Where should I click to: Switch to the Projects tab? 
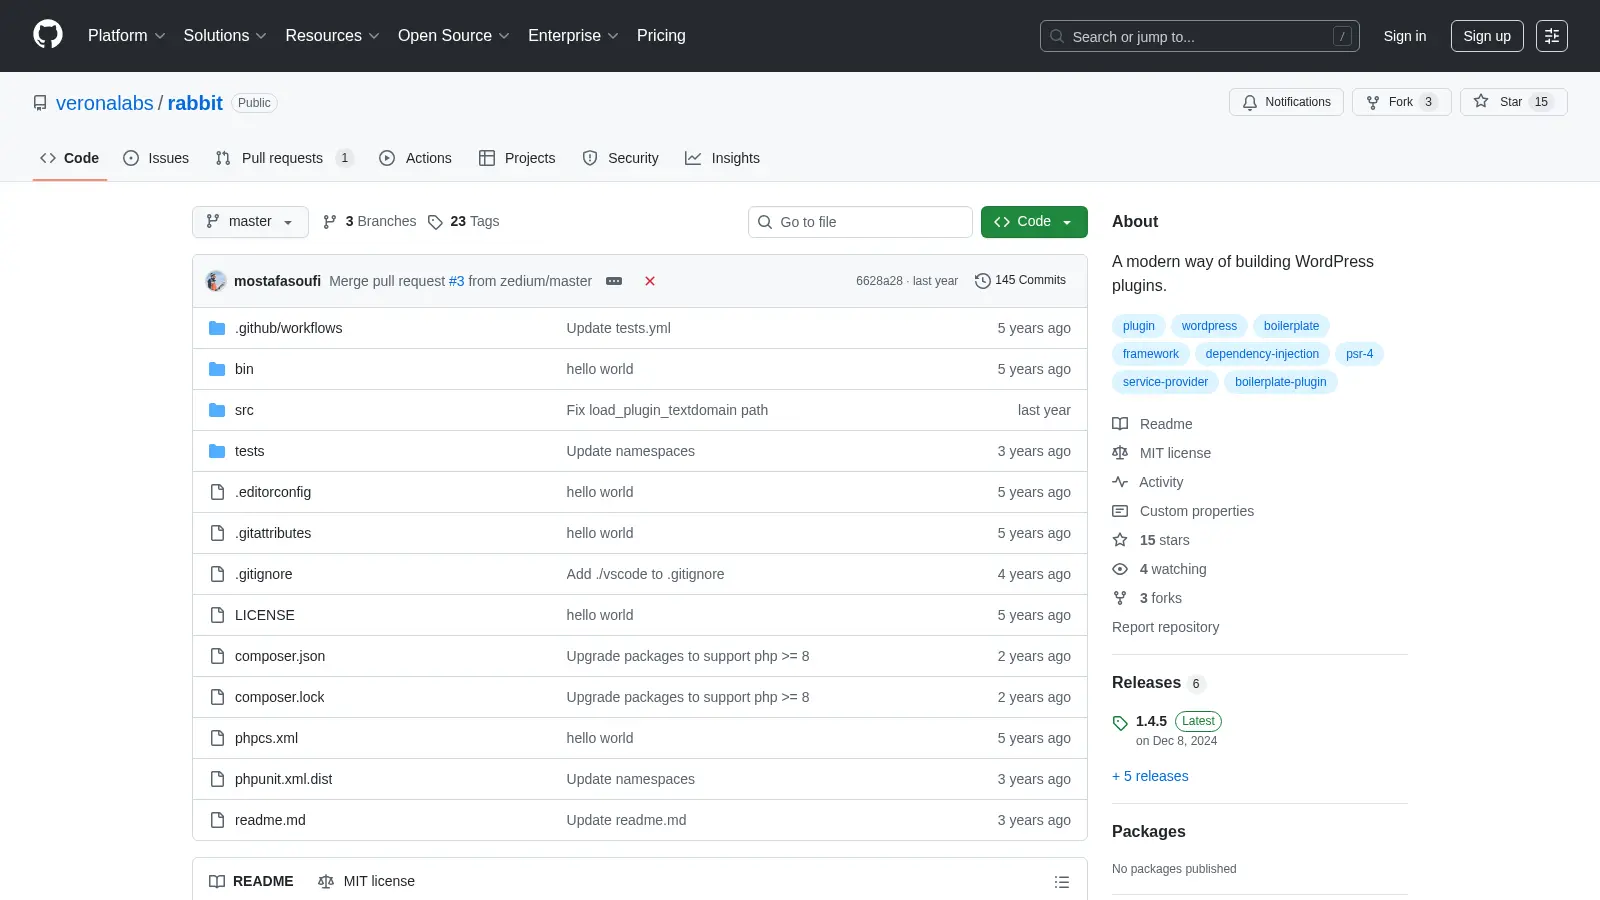coord(517,158)
